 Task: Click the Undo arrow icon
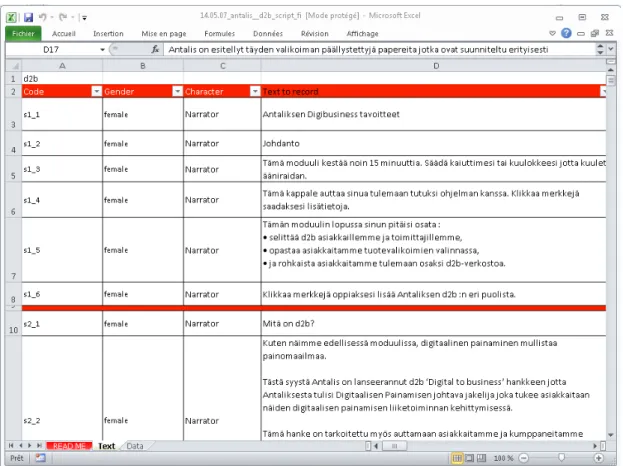pyautogui.click(x=43, y=17)
